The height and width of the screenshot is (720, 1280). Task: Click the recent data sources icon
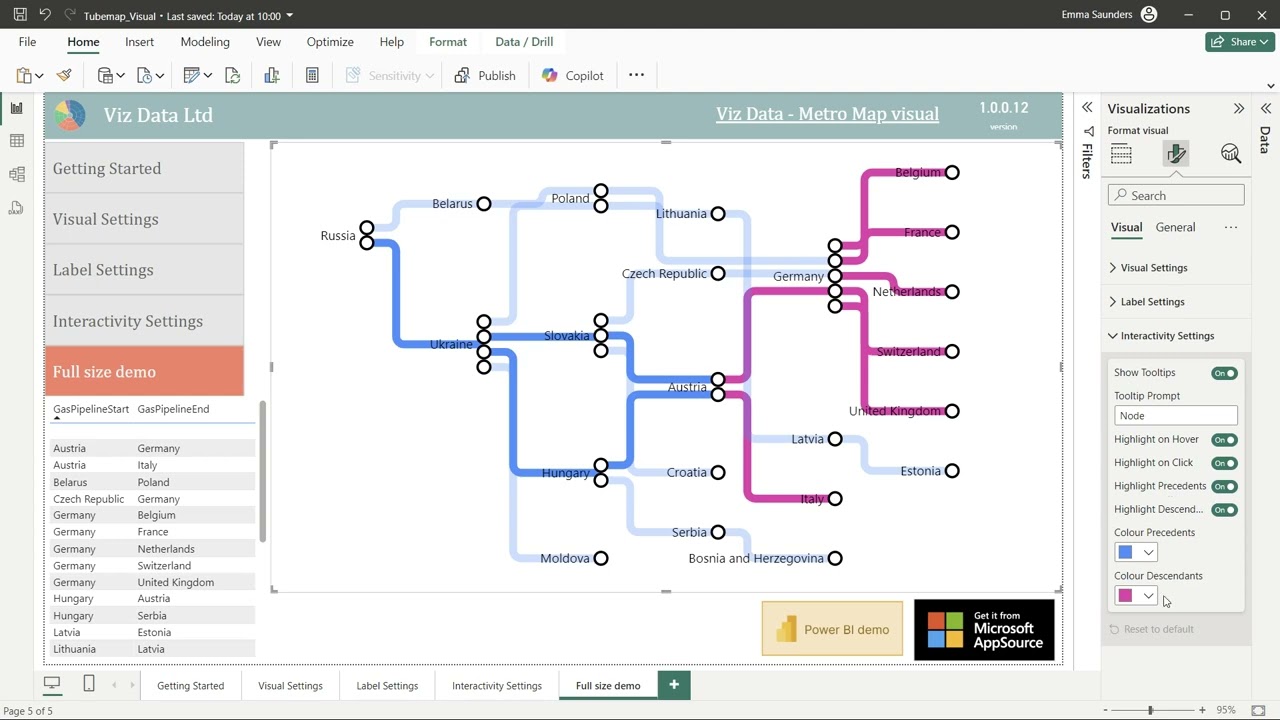144,75
